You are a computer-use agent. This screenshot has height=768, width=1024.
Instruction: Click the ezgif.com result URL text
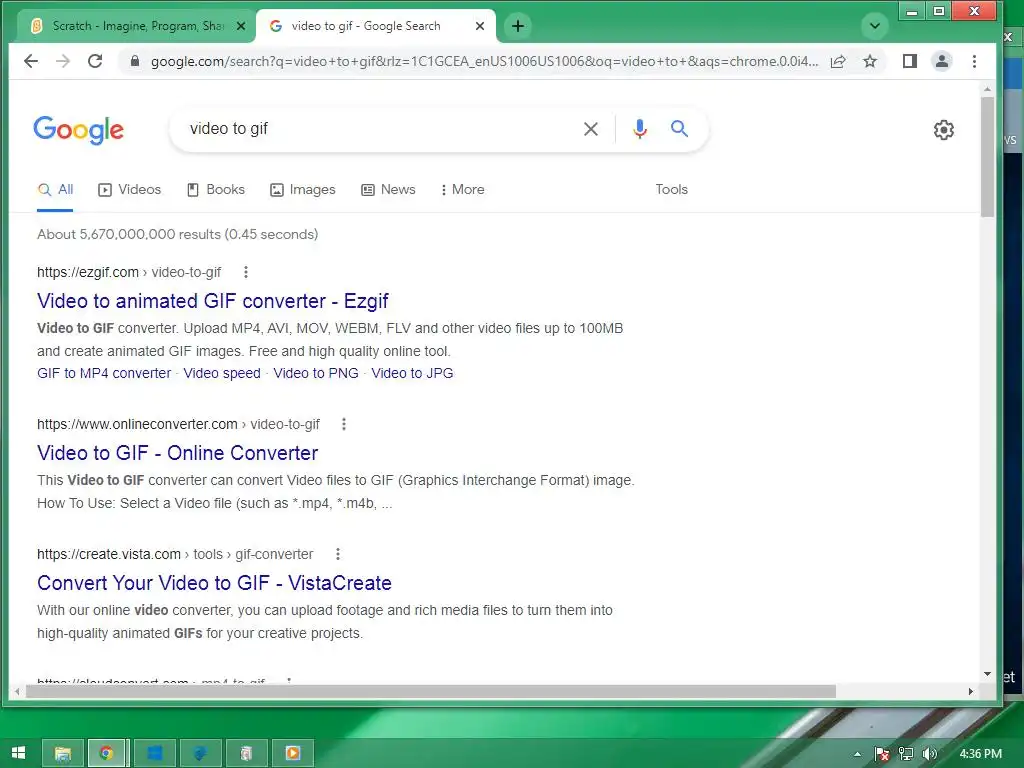(x=129, y=272)
